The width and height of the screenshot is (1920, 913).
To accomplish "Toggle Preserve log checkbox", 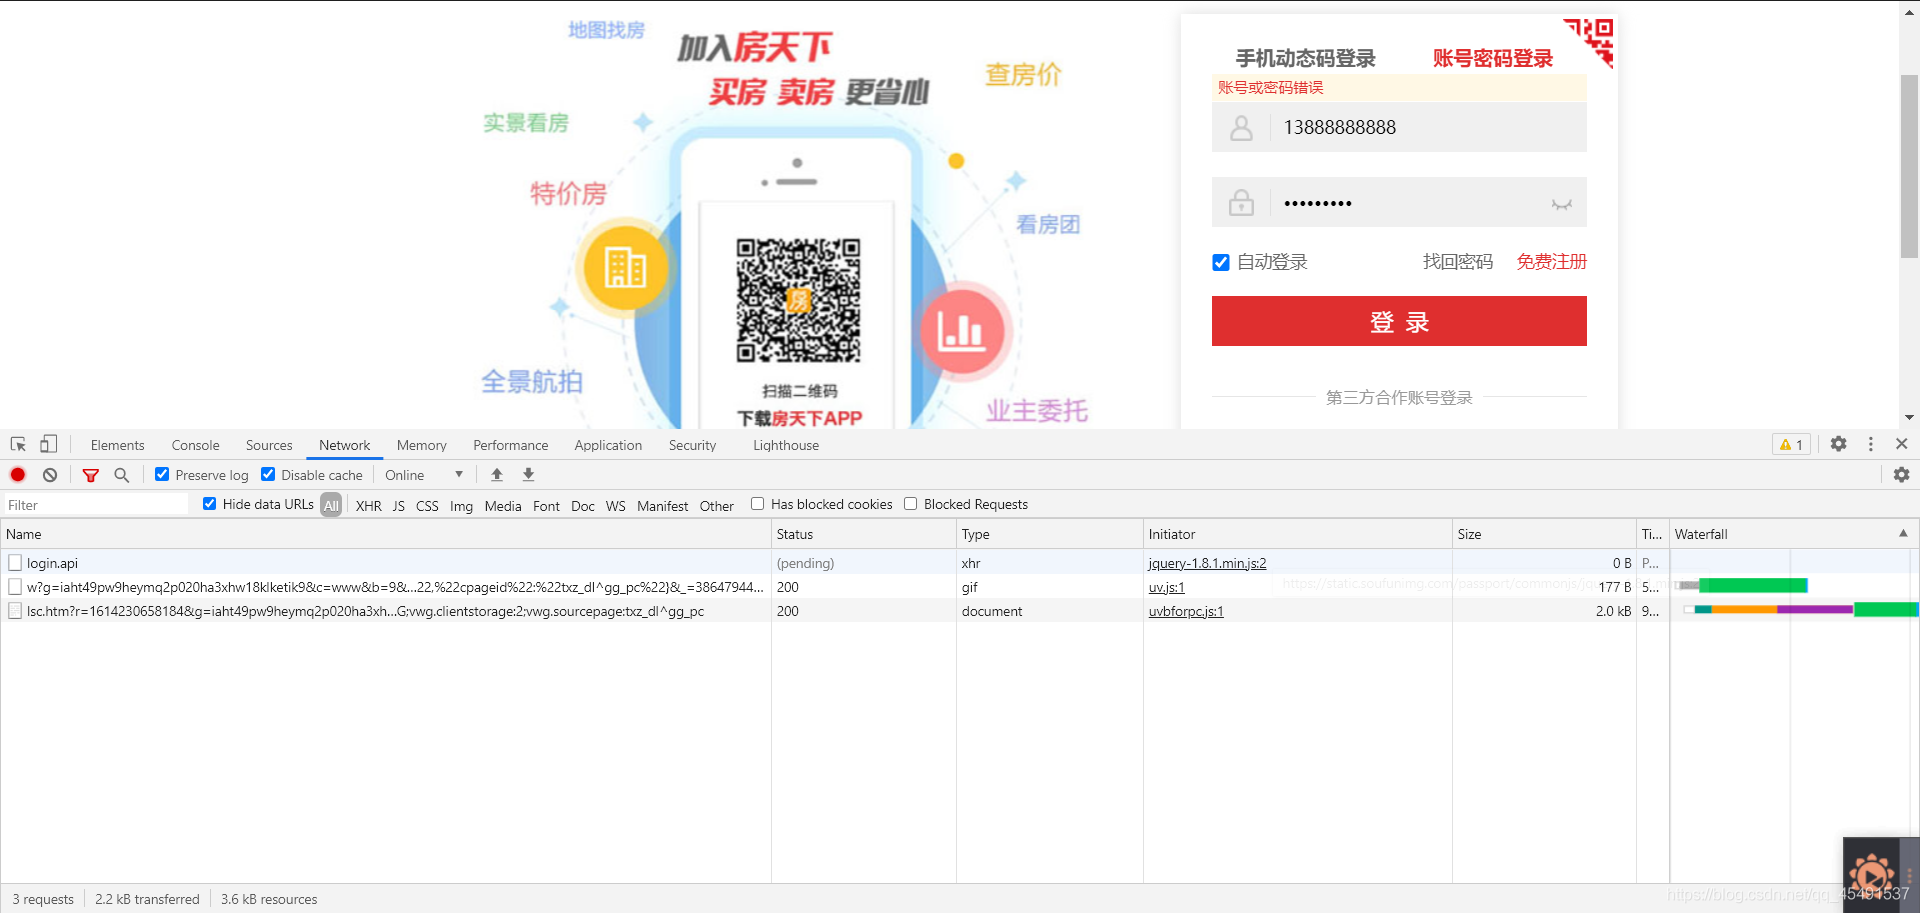I will [x=162, y=475].
